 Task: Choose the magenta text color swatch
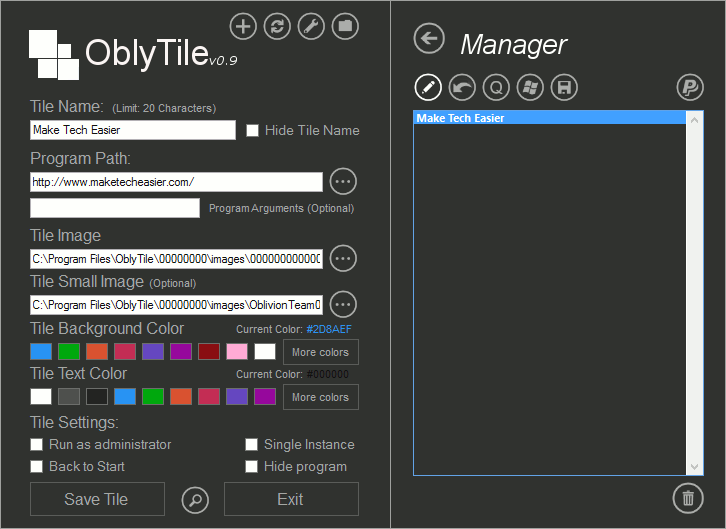click(265, 397)
